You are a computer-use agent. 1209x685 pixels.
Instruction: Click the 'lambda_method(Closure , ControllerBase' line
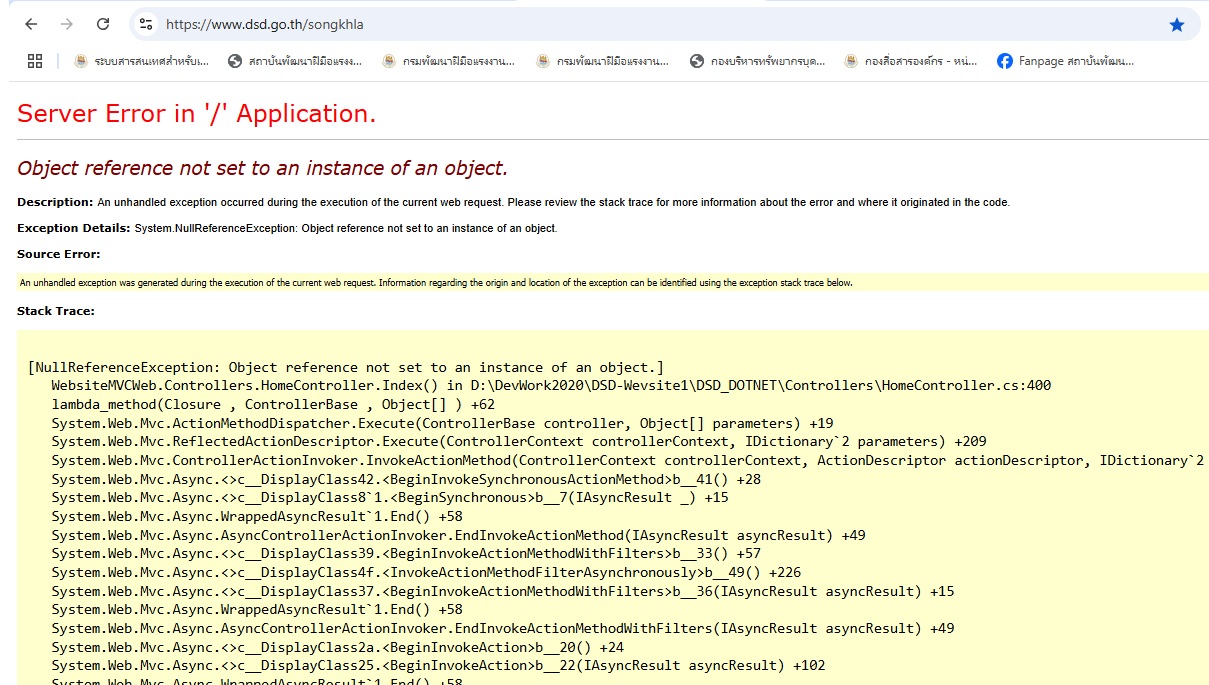tap(273, 404)
